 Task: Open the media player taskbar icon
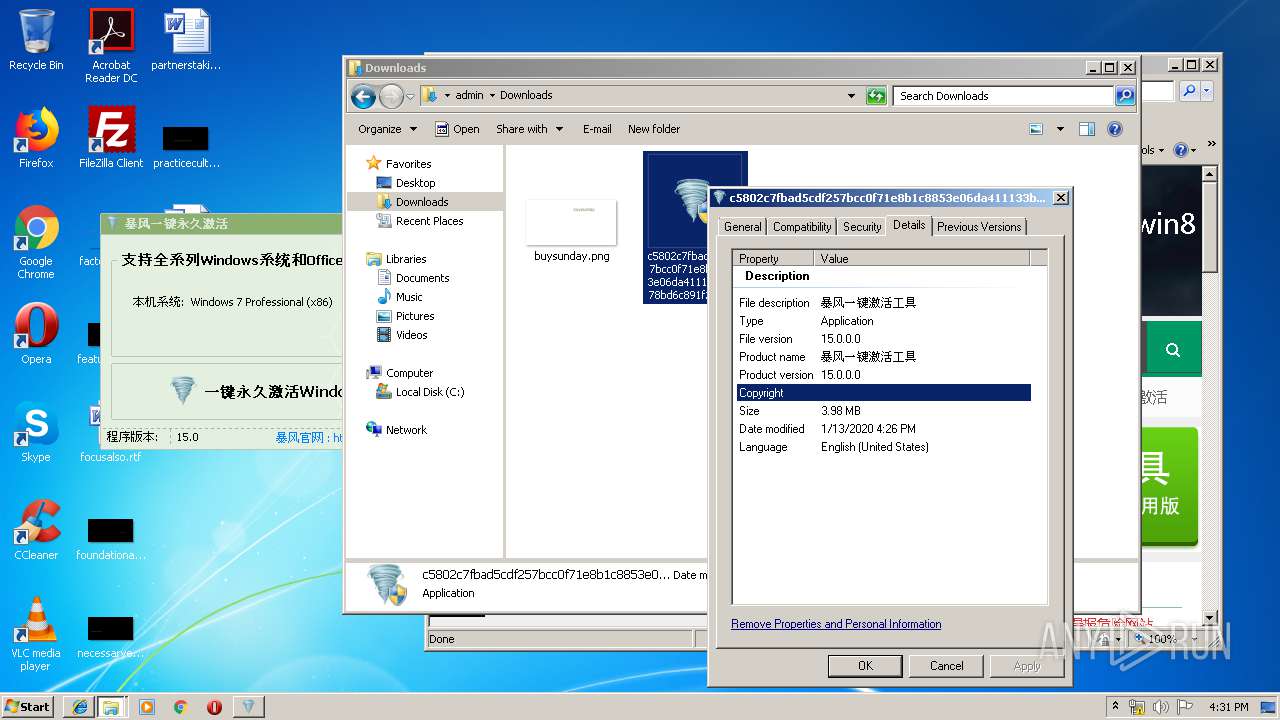pyautogui.click(x=147, y=706)
